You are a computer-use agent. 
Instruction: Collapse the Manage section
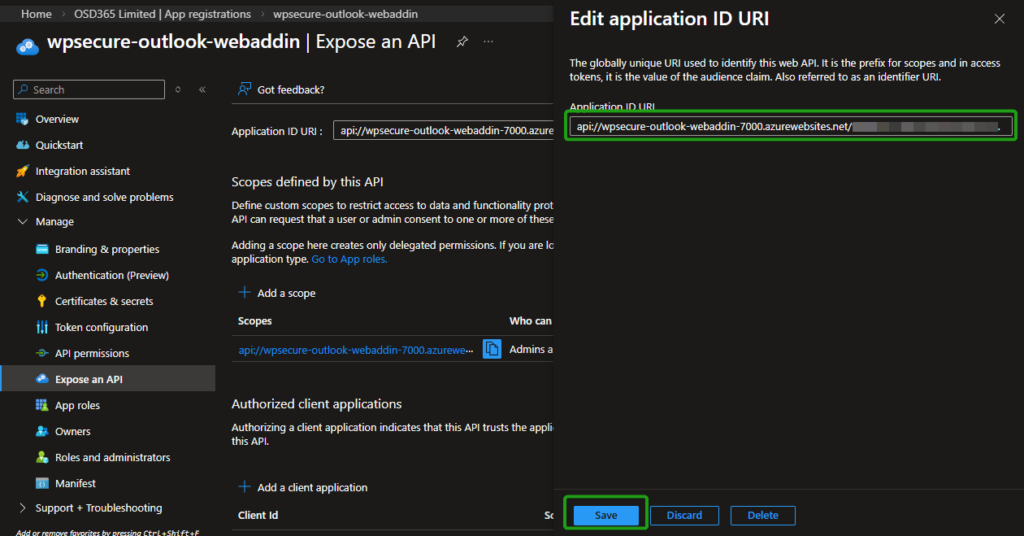(23, 222)
